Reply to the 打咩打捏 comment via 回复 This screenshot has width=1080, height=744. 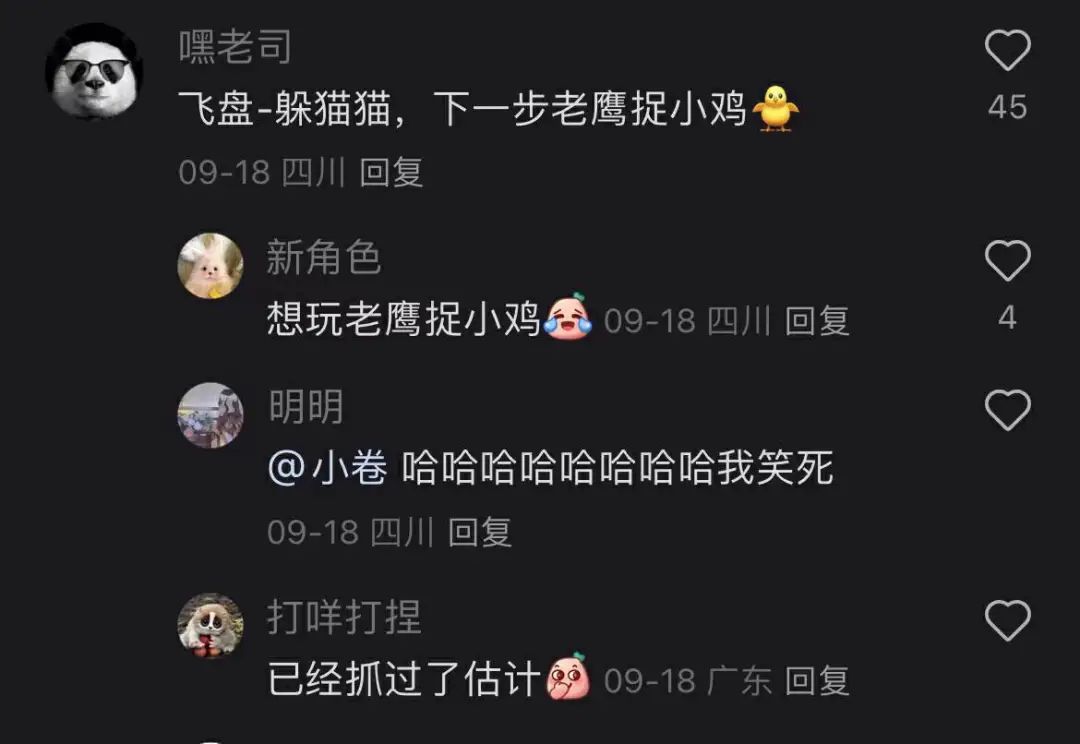(x=817, y=681)
